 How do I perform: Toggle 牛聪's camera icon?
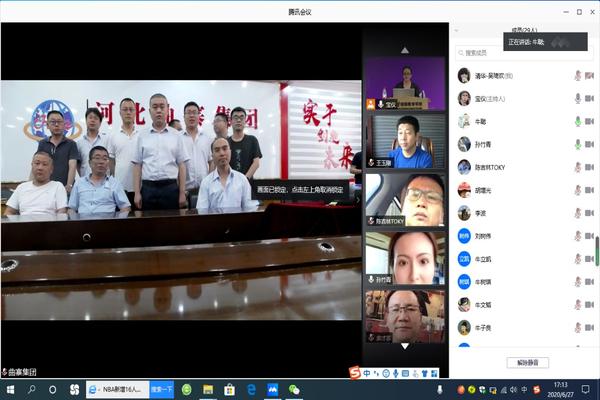tap(589, 122)
